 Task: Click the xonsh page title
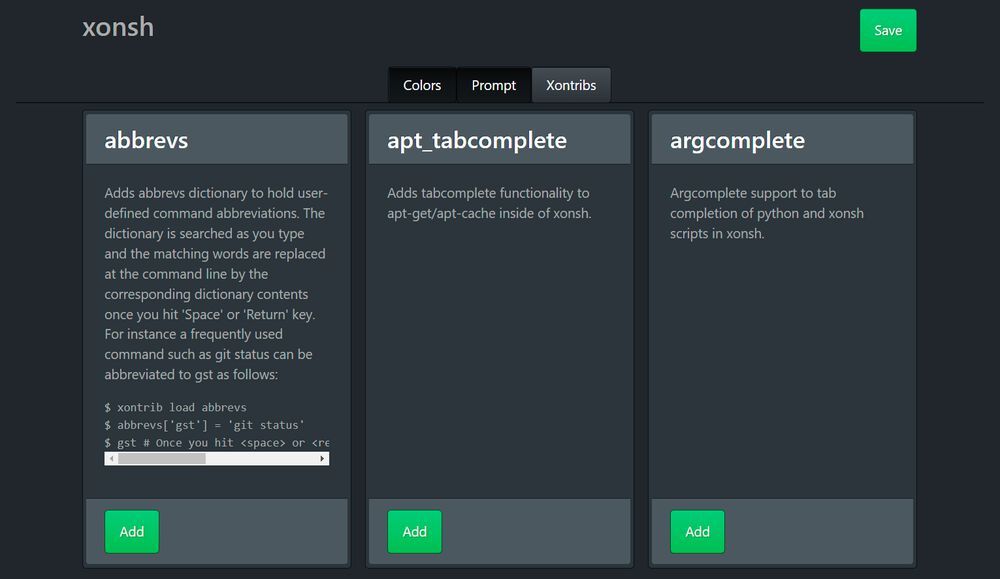118,27
